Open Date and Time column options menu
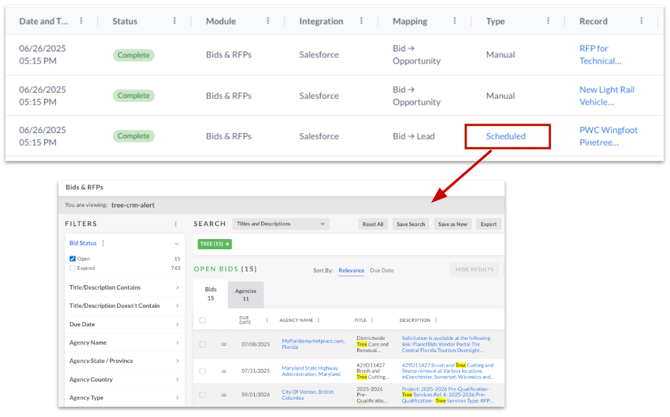The height and width of the screenshot is (417, 670). tap(81, 21)
